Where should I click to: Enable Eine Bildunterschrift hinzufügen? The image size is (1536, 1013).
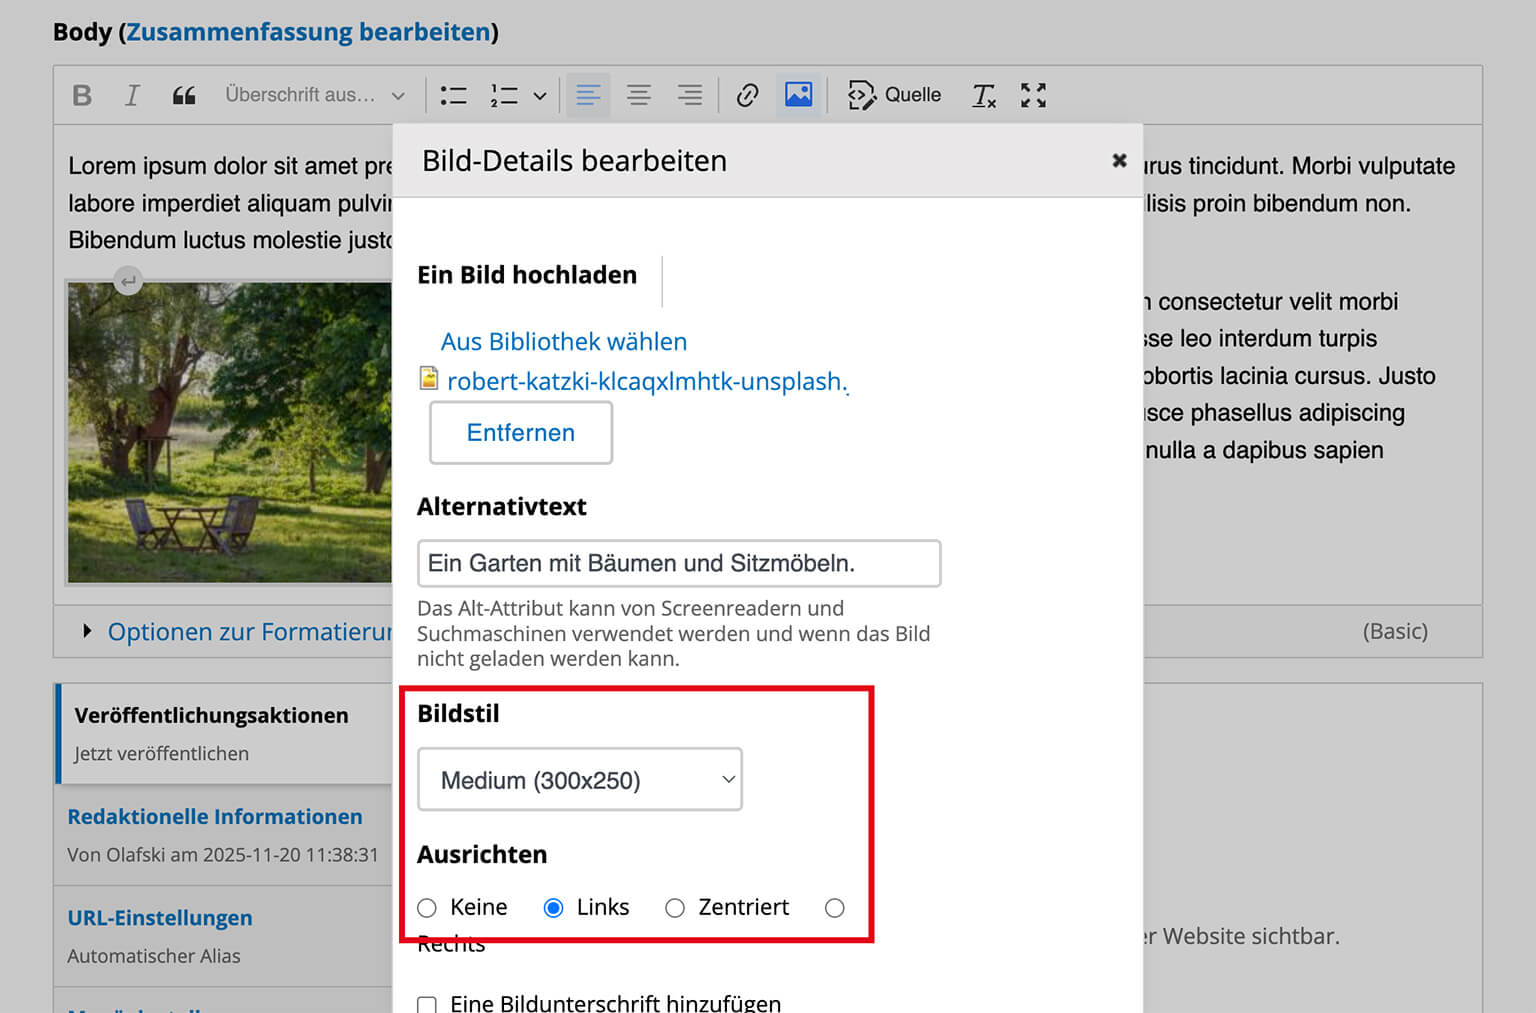pyautogui.click(x=427, y=1003)
